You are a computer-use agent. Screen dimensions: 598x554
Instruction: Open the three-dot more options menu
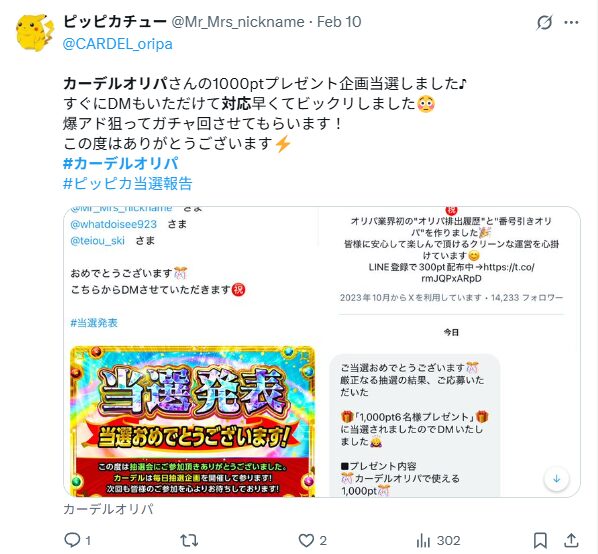(x=571, y=22)
